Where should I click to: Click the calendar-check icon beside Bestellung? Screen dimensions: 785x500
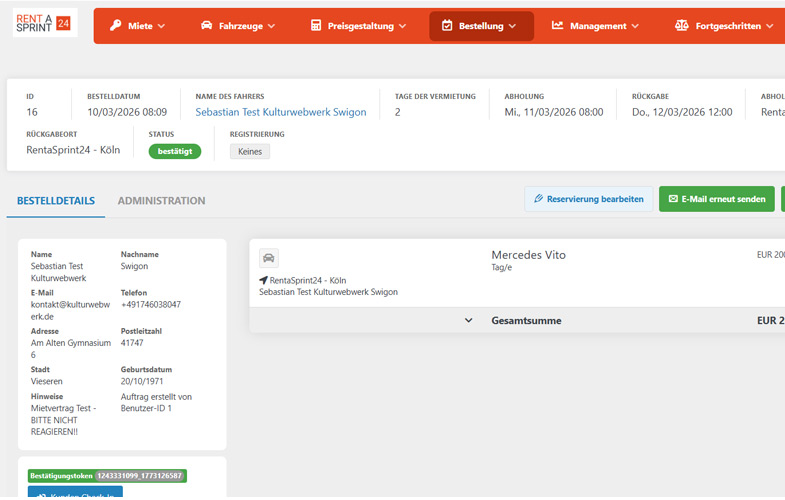click(447, 26)
